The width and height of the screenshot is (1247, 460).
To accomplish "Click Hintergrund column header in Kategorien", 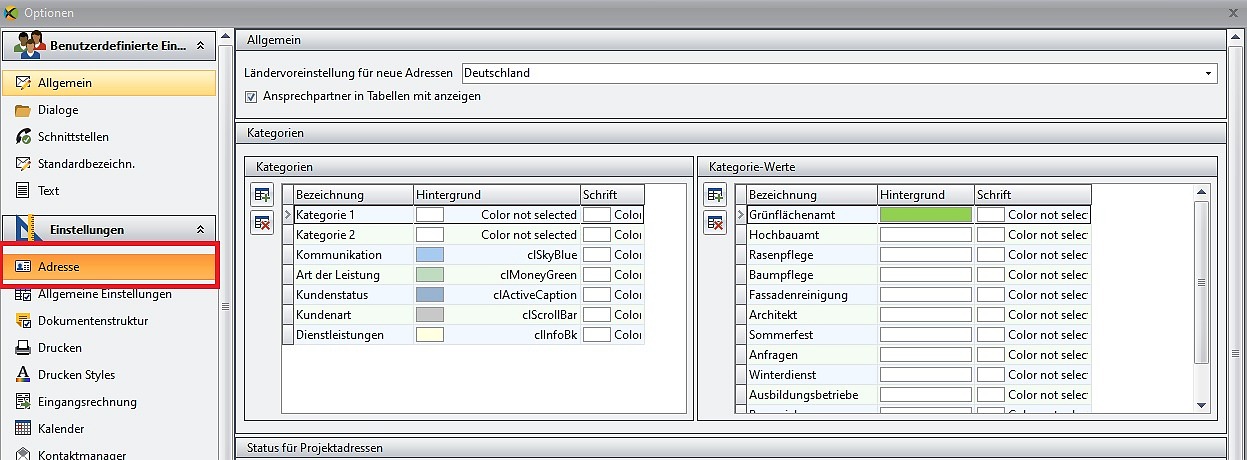I will (x=497, y=195).
